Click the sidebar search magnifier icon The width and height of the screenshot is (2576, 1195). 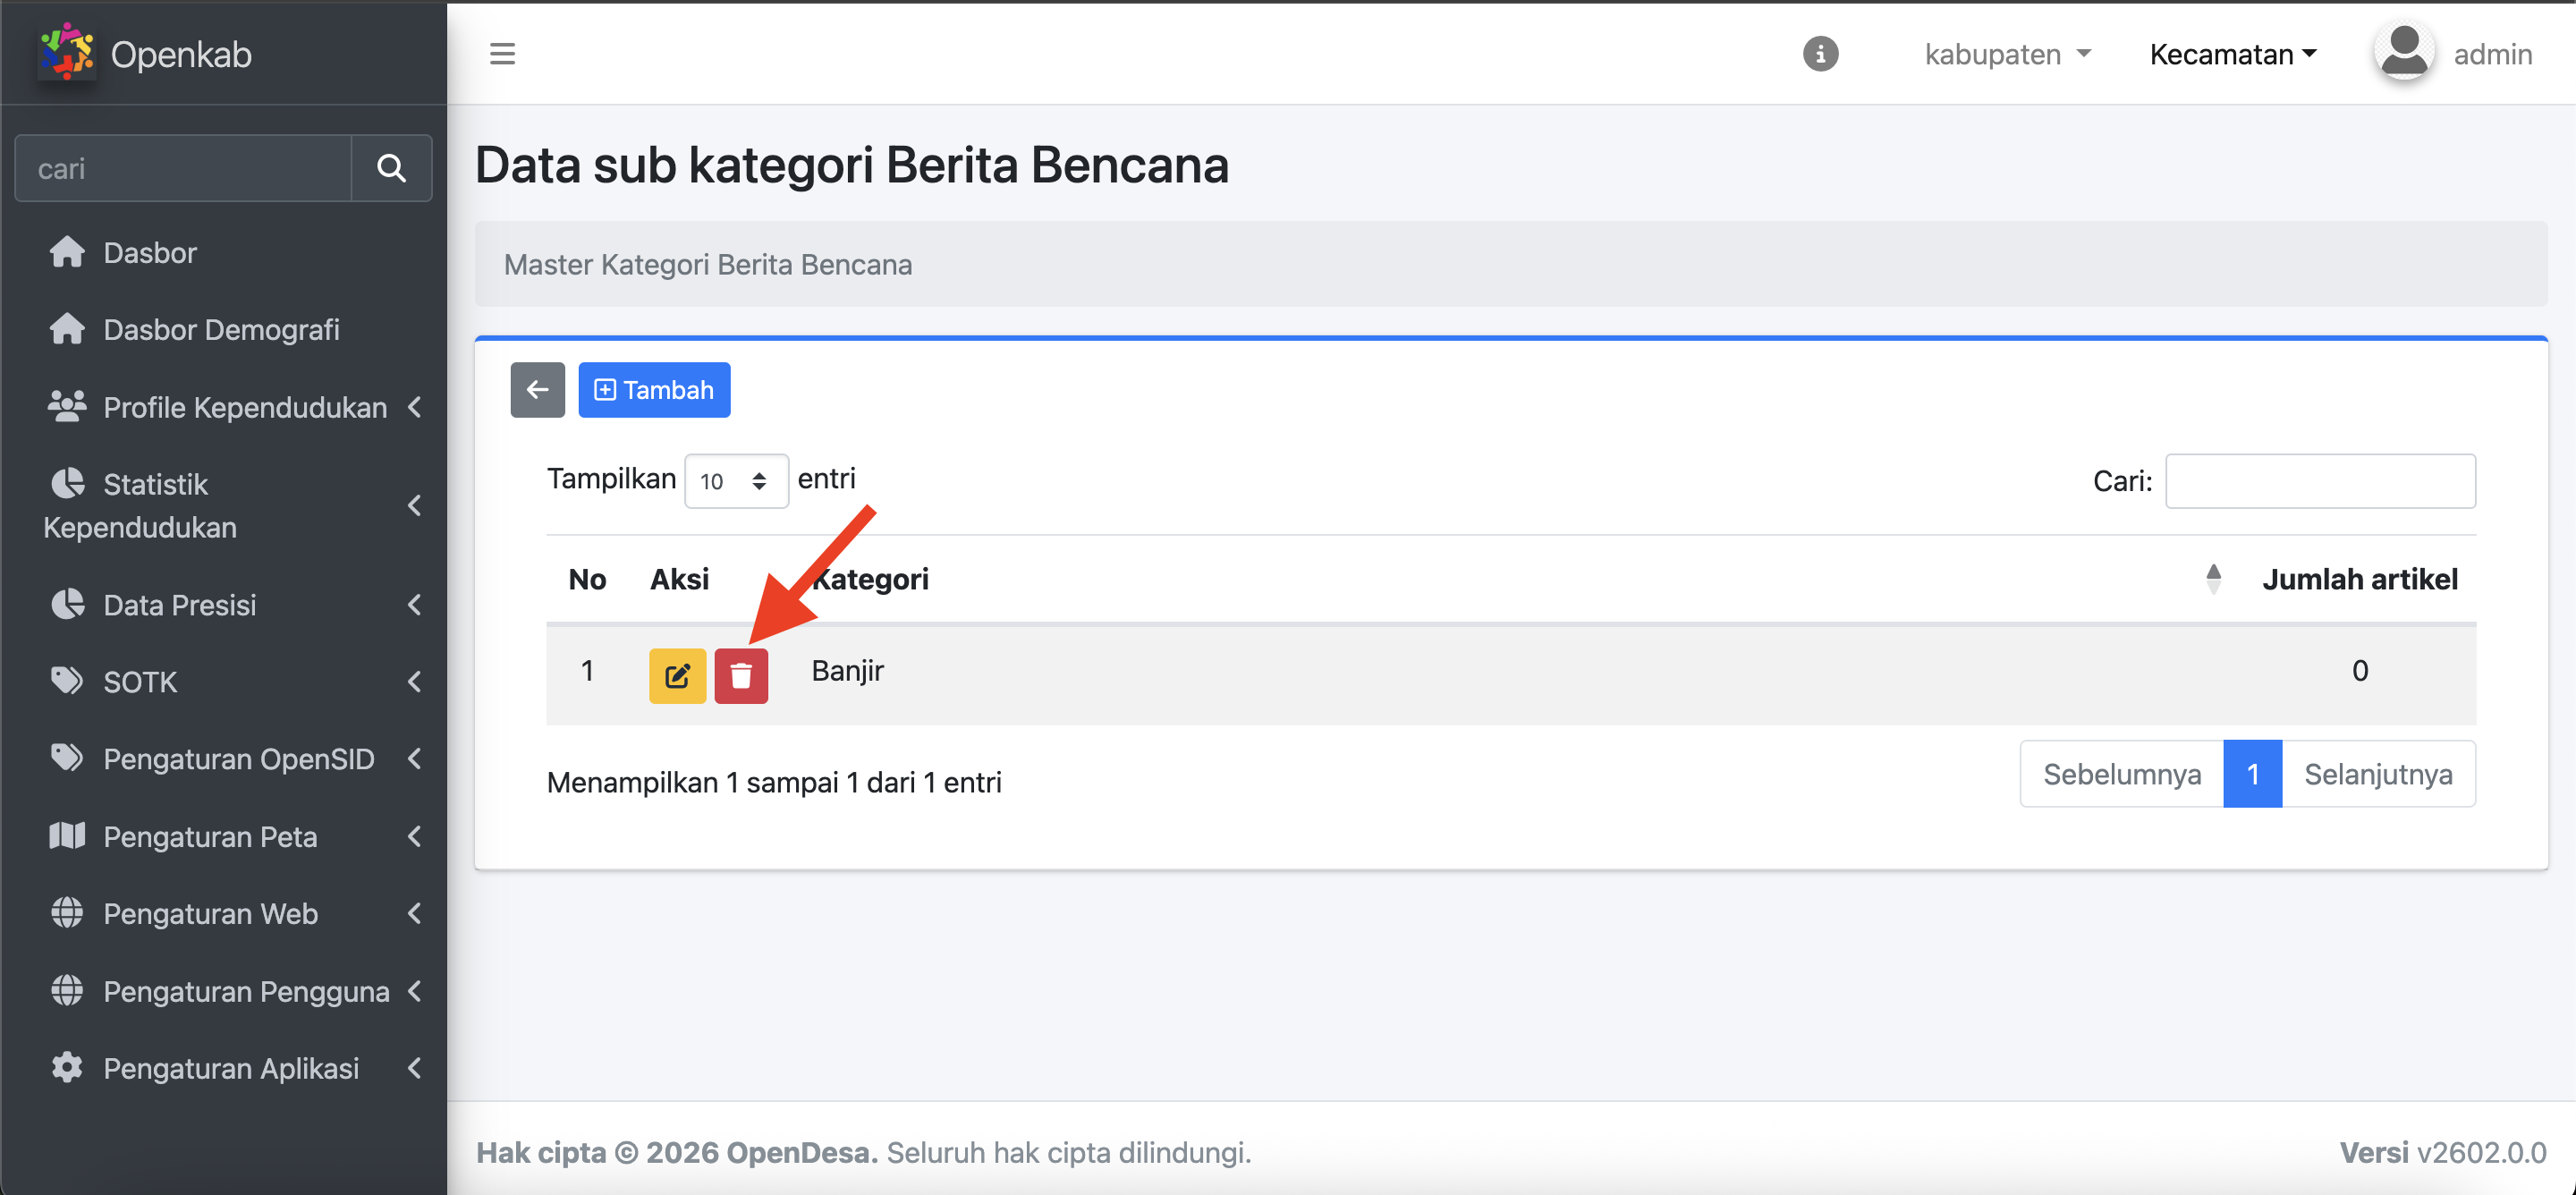391,168
